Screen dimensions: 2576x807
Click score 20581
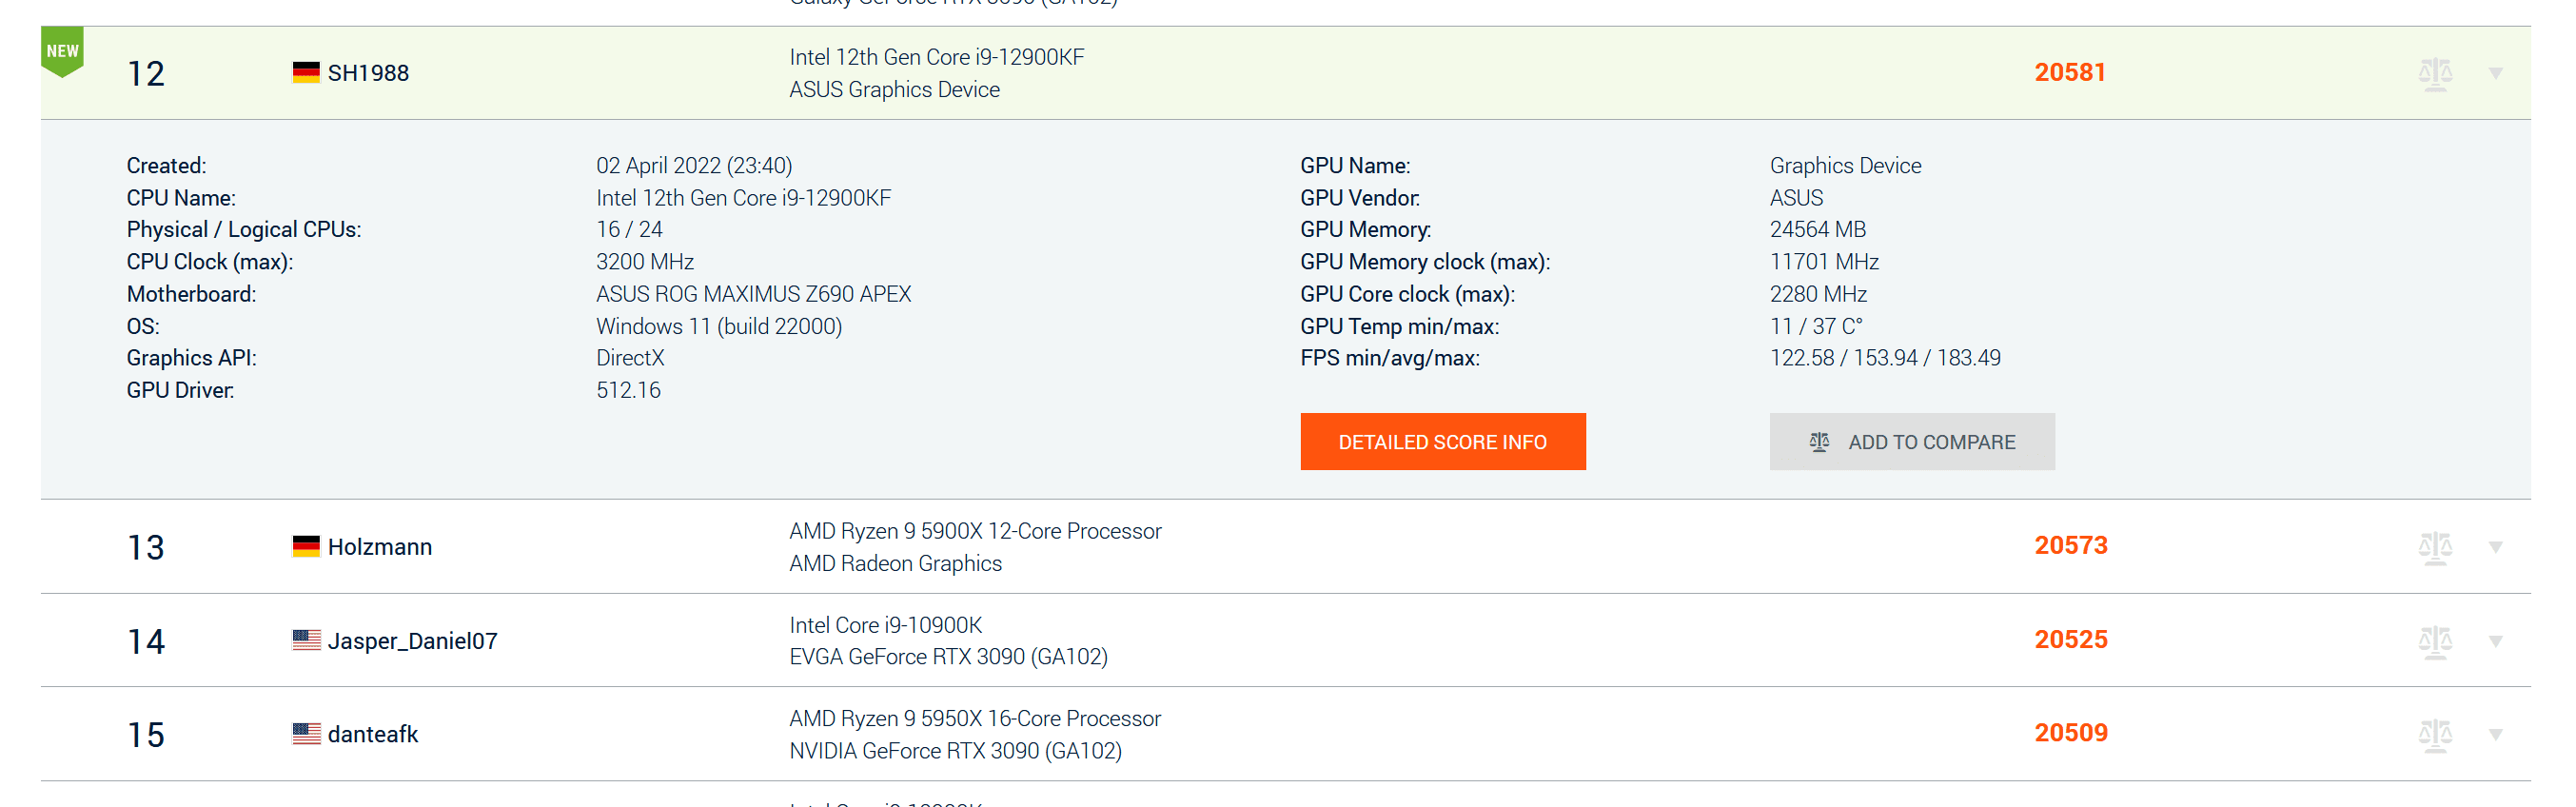[x=2069, y=73]
